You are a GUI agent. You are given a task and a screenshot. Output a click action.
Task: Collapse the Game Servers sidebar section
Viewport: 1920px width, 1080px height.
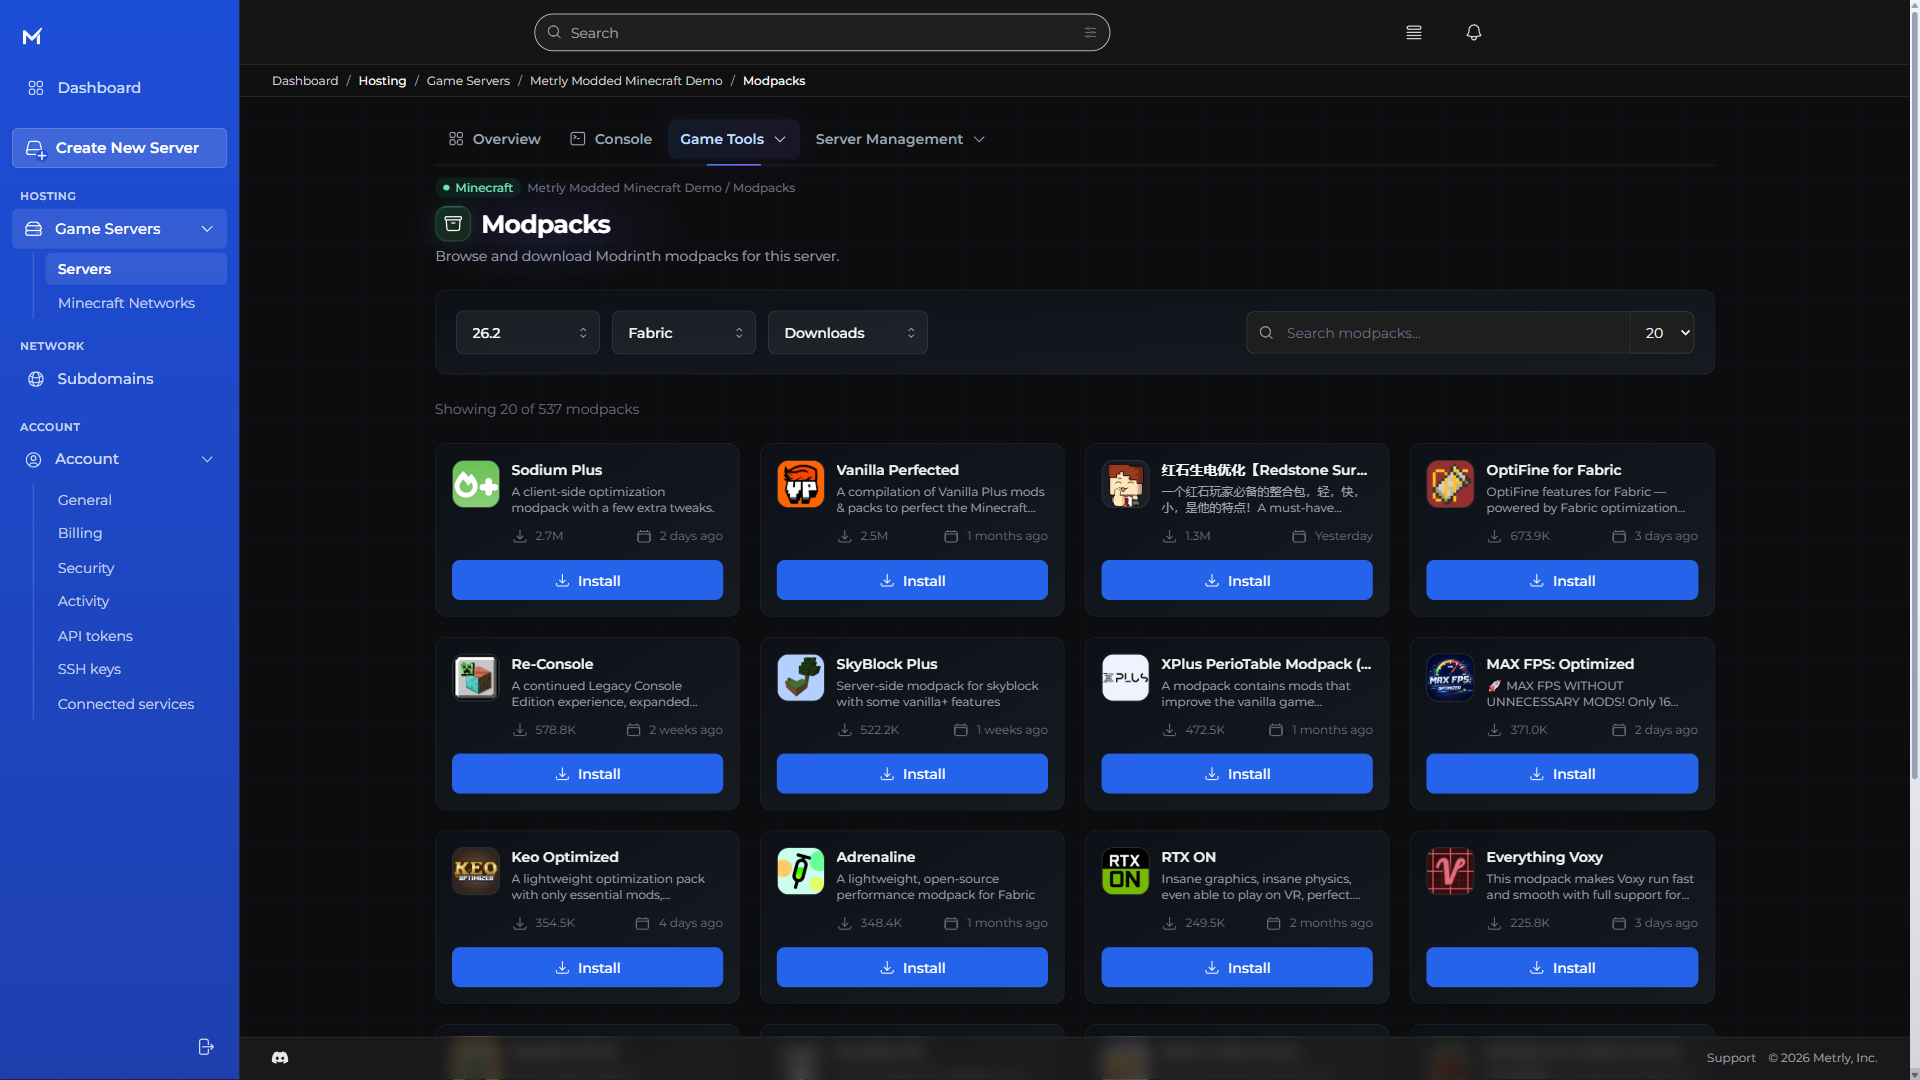pos(120,229)
